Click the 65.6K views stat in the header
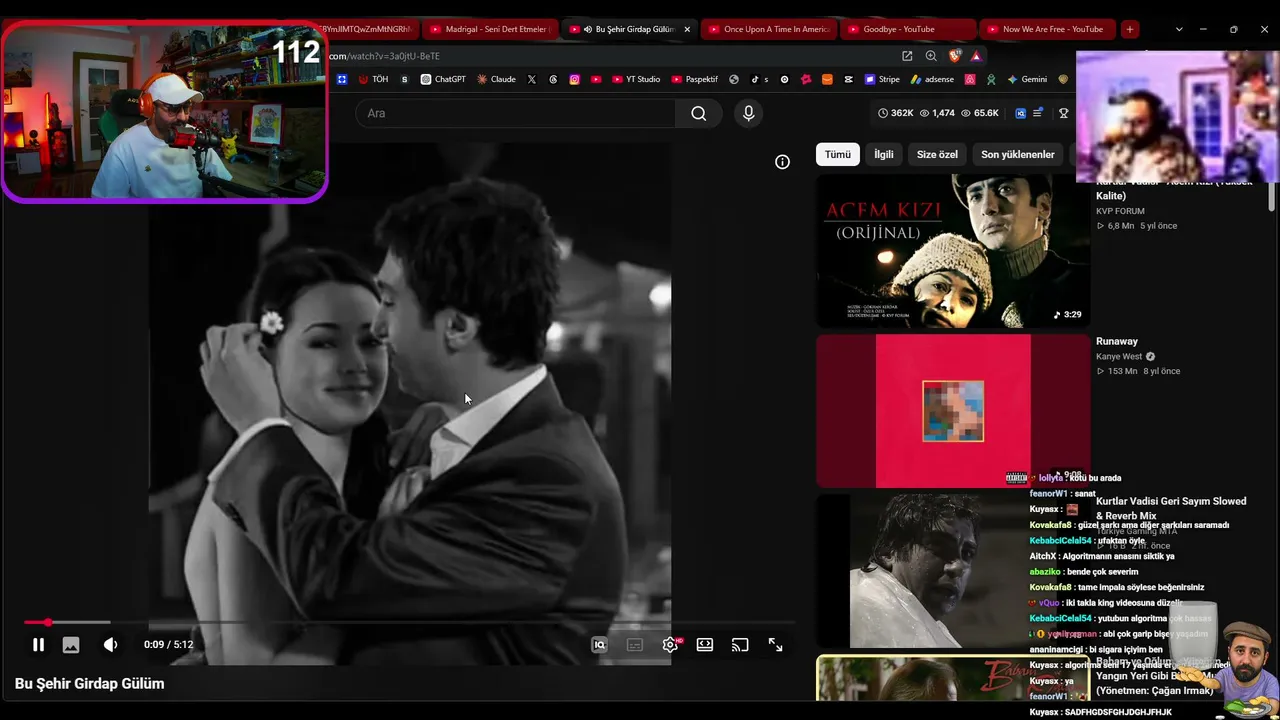Viewport: 1280px width, 720px height. pos(980,113)
